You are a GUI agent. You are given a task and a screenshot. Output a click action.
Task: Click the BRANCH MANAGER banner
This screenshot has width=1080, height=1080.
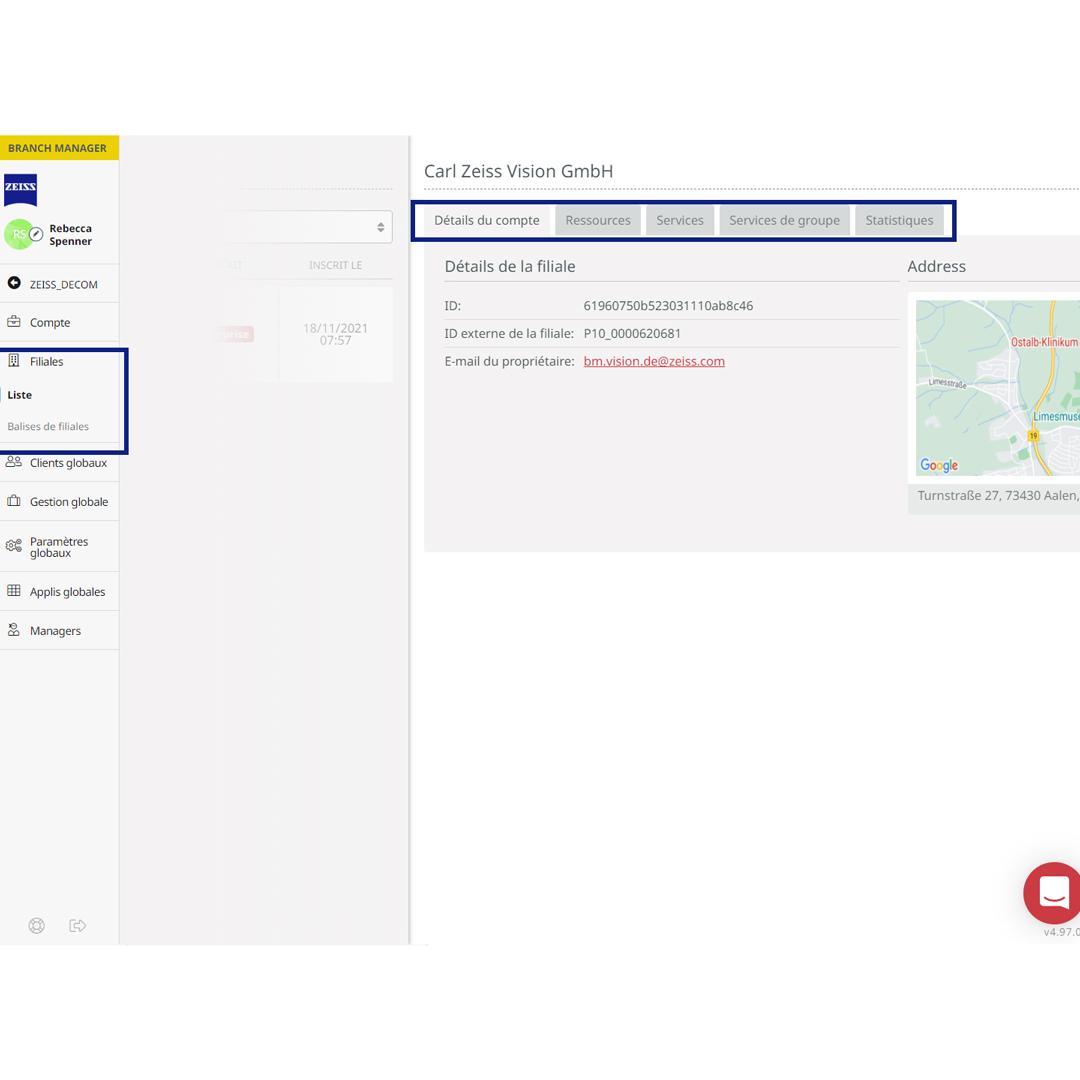pos(59,147)
